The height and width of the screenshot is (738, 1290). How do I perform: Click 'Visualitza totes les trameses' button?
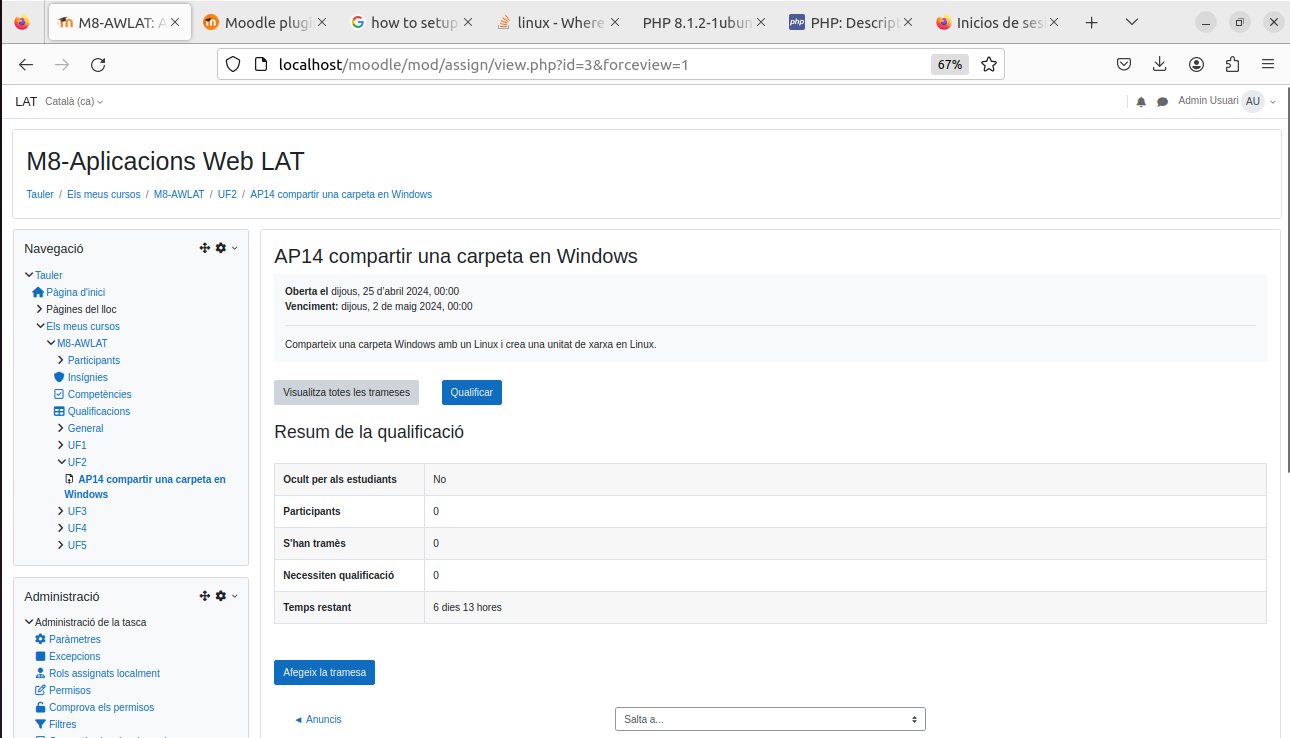pyautogui.click(x=346, y=393)
